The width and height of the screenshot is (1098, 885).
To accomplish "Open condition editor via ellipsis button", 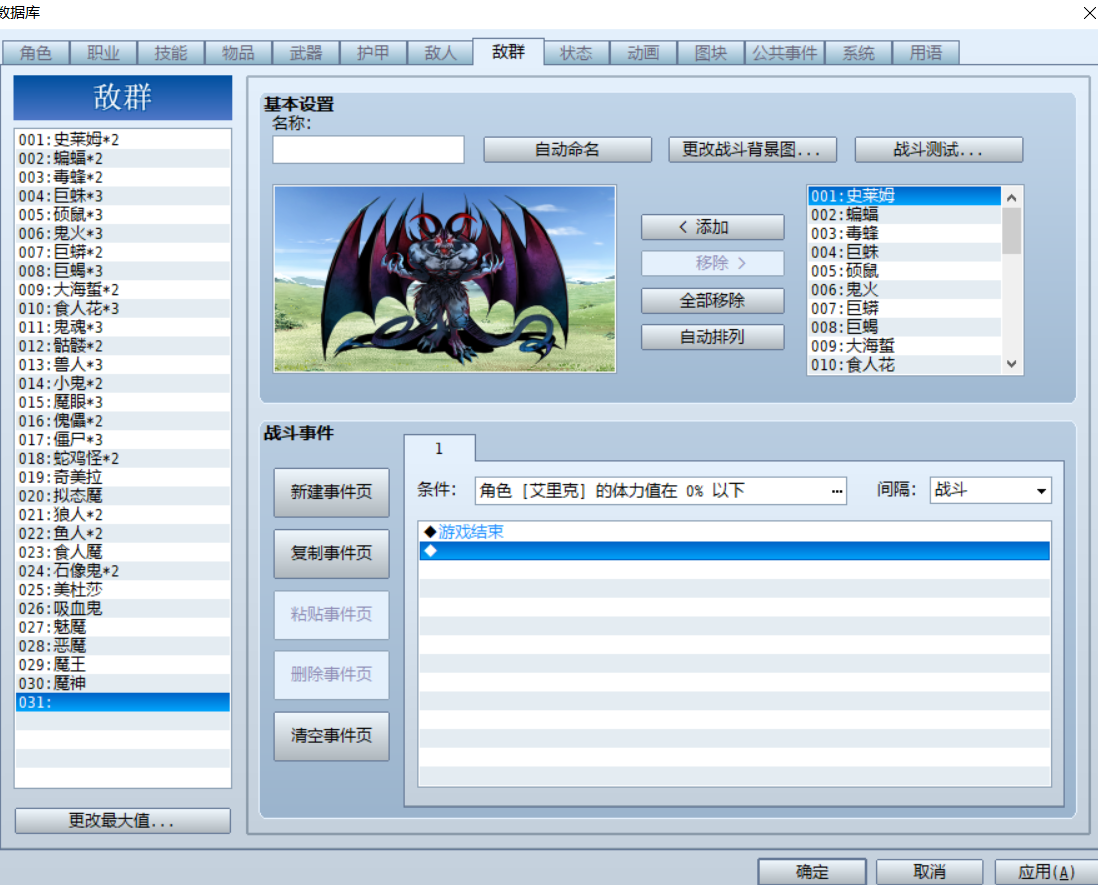I will (837, 491).
